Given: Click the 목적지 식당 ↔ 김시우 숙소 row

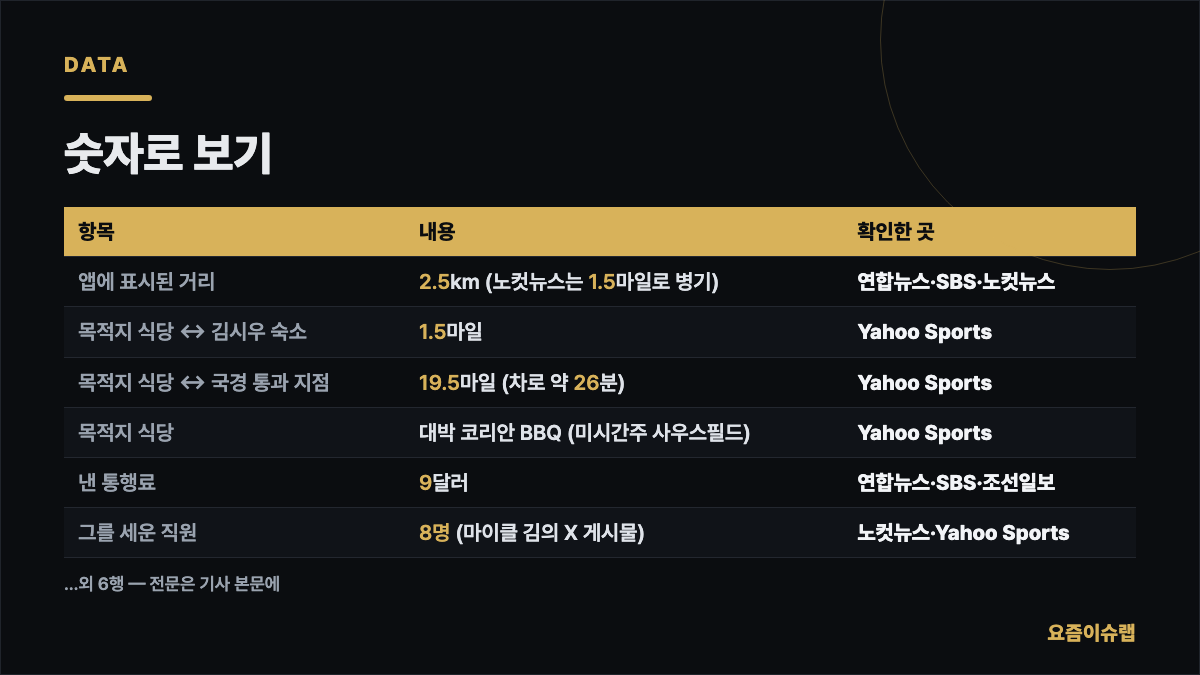Looking at the screenshot, I should click(600, 332).
